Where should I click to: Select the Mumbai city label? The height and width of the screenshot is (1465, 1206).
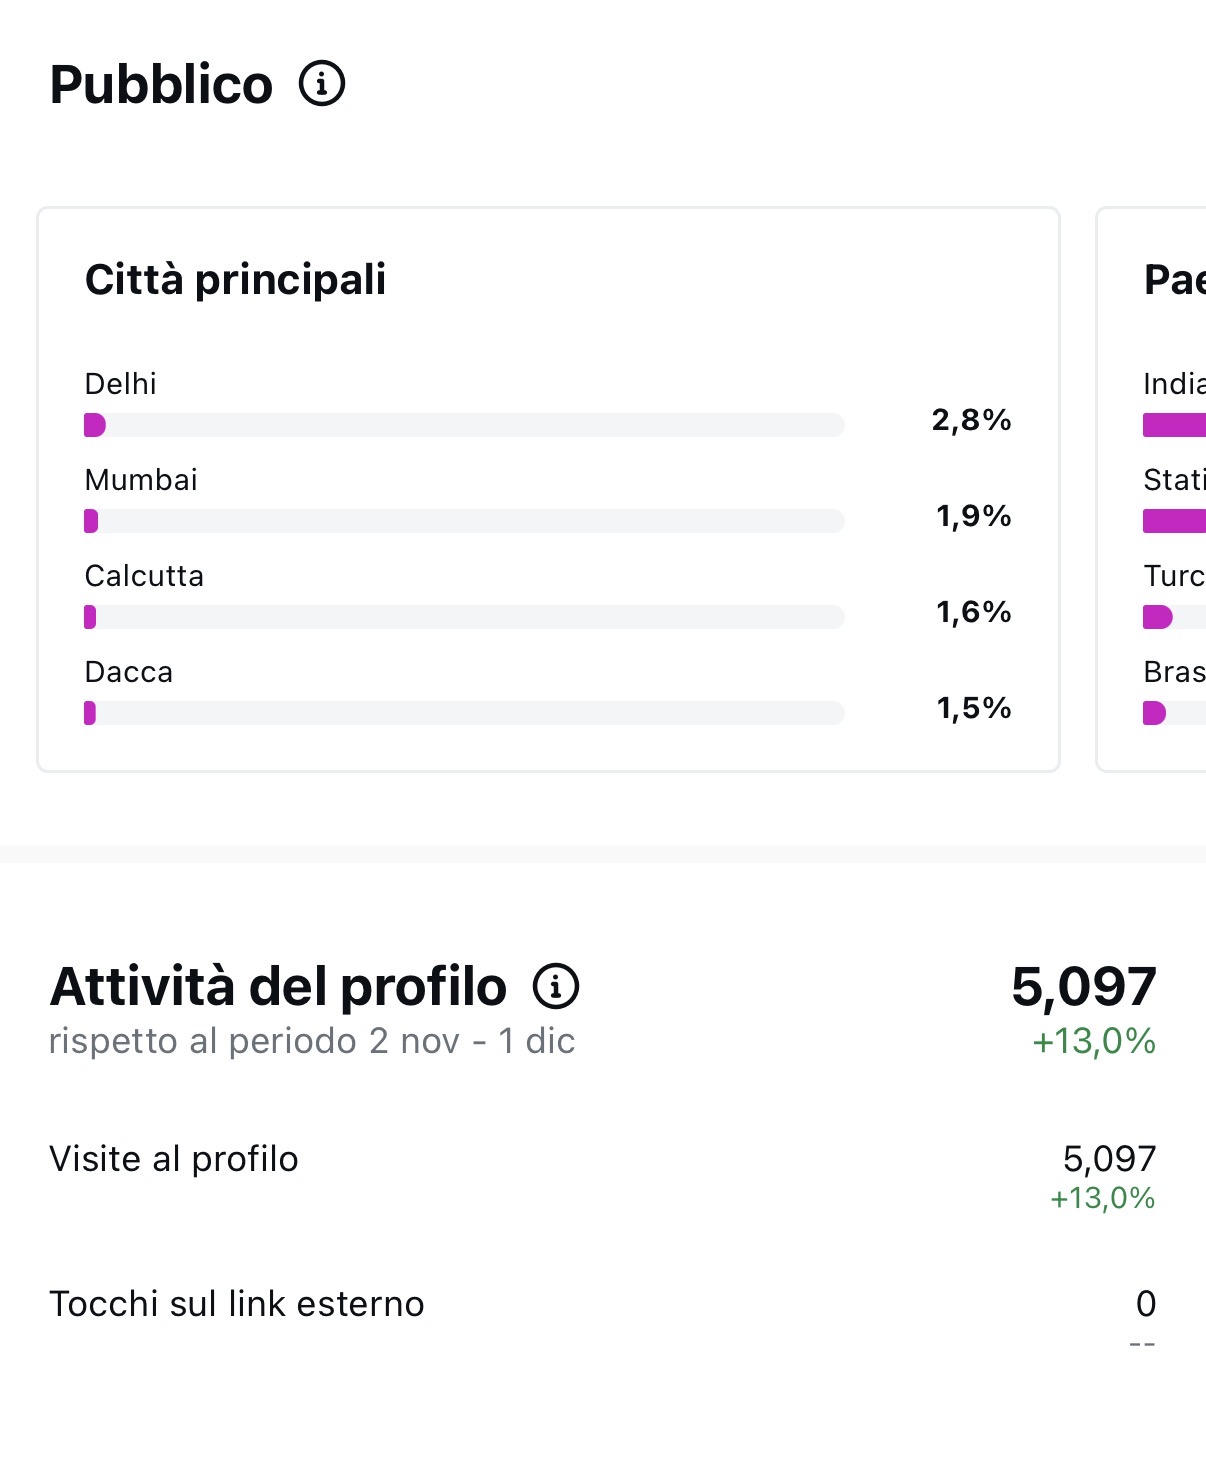(141, 480)
